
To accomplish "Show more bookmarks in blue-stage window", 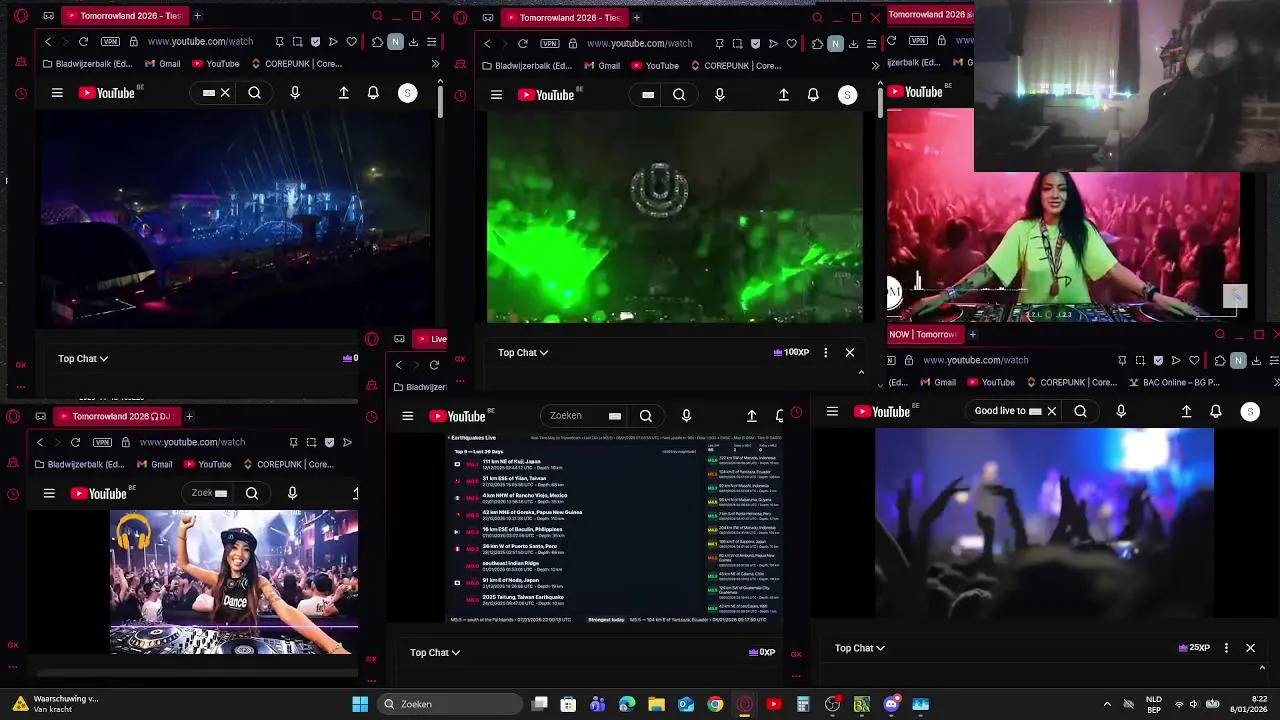I will [435, 64].
